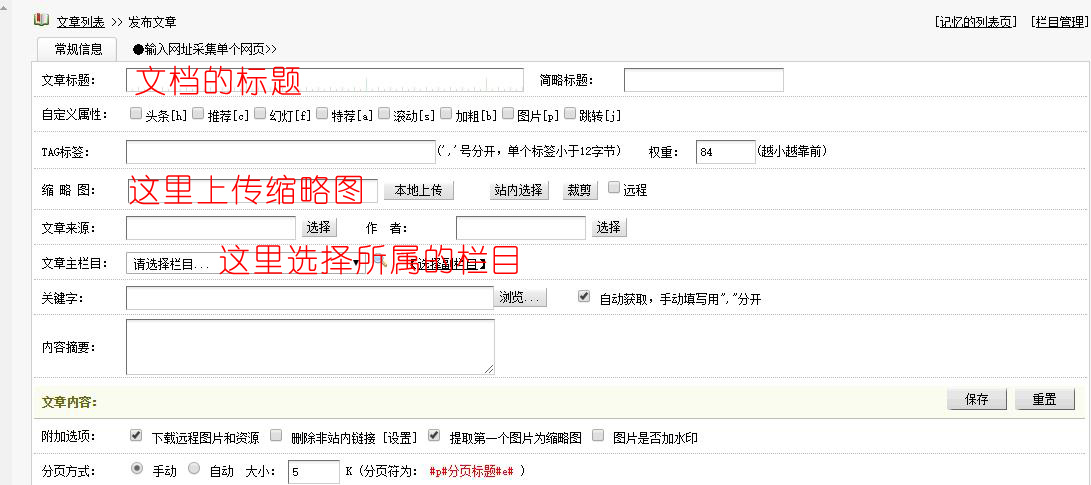Click the 裁剪 button

tap(580, 190)
